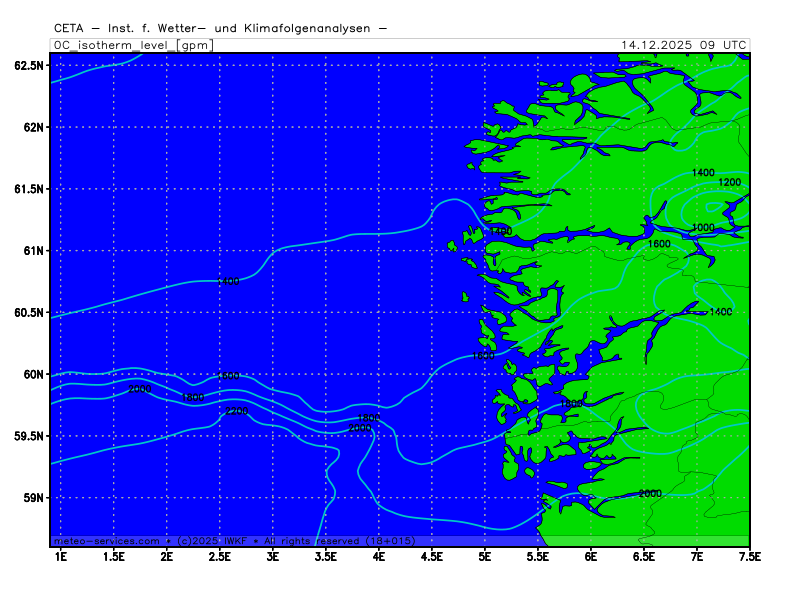Click the 62.5N latitude axis label
The width and height of the screenshot is (800, 600).
[x=29, y=65]
